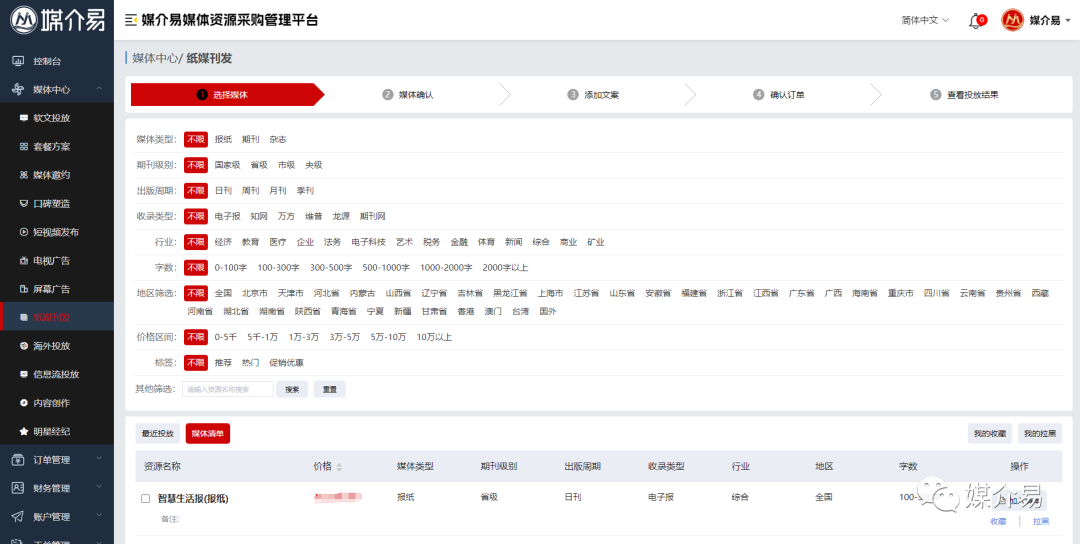The width and height of the screenshot is (1080, 544).
Task: Click the user avatar logo at top right
Action: tap(1012, 20)
